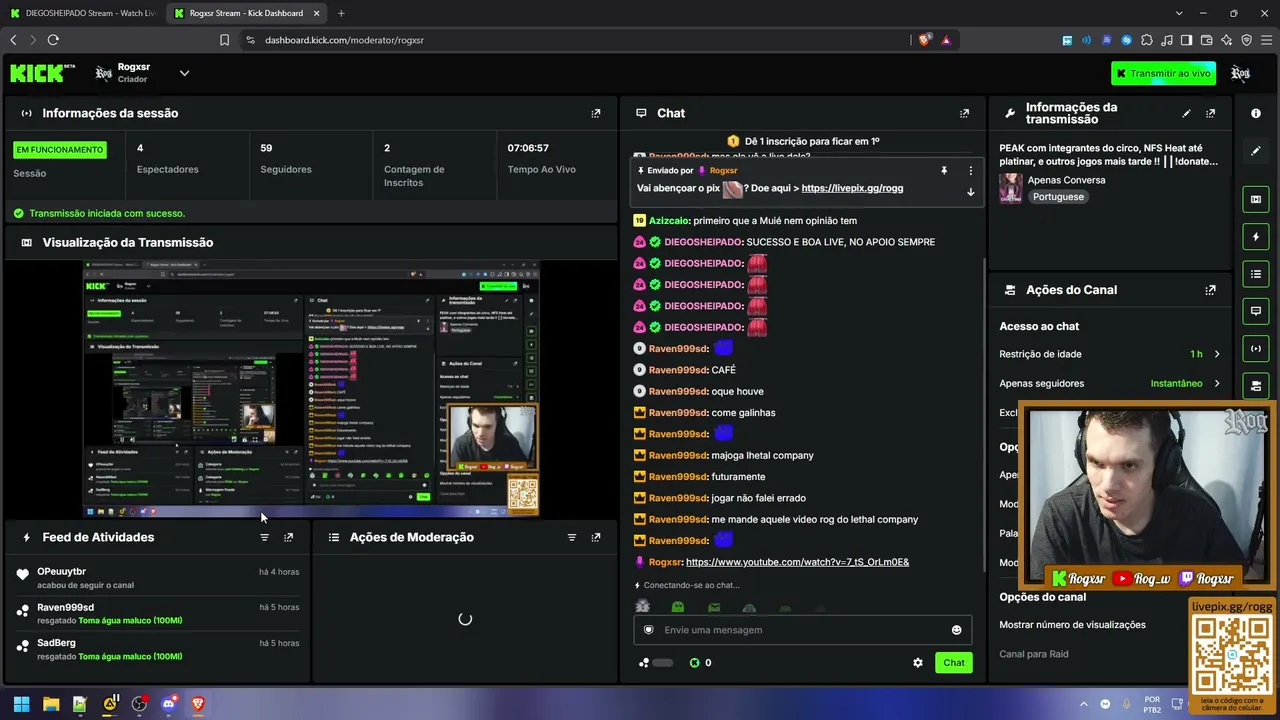Pop out the Informações da sessão panel
The height and width of the screenshot is (720, 1280).
coord(596,113)
